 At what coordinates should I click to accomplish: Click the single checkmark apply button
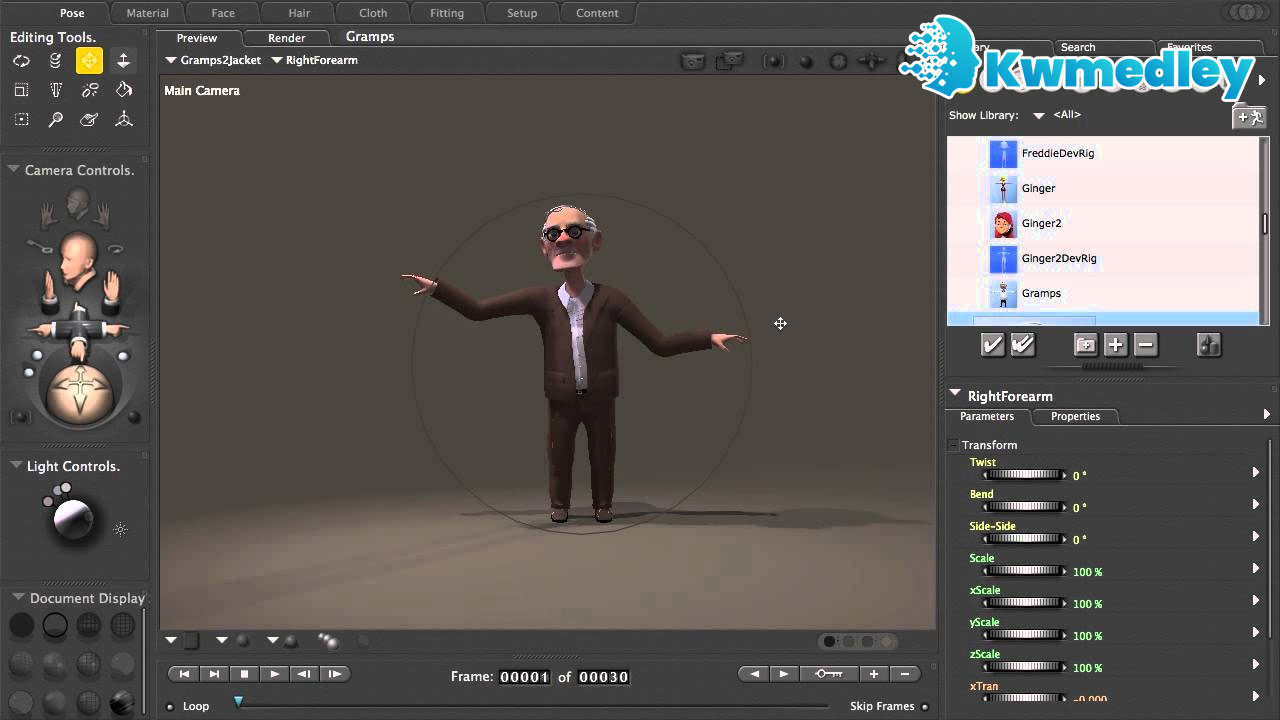(991, 345)
